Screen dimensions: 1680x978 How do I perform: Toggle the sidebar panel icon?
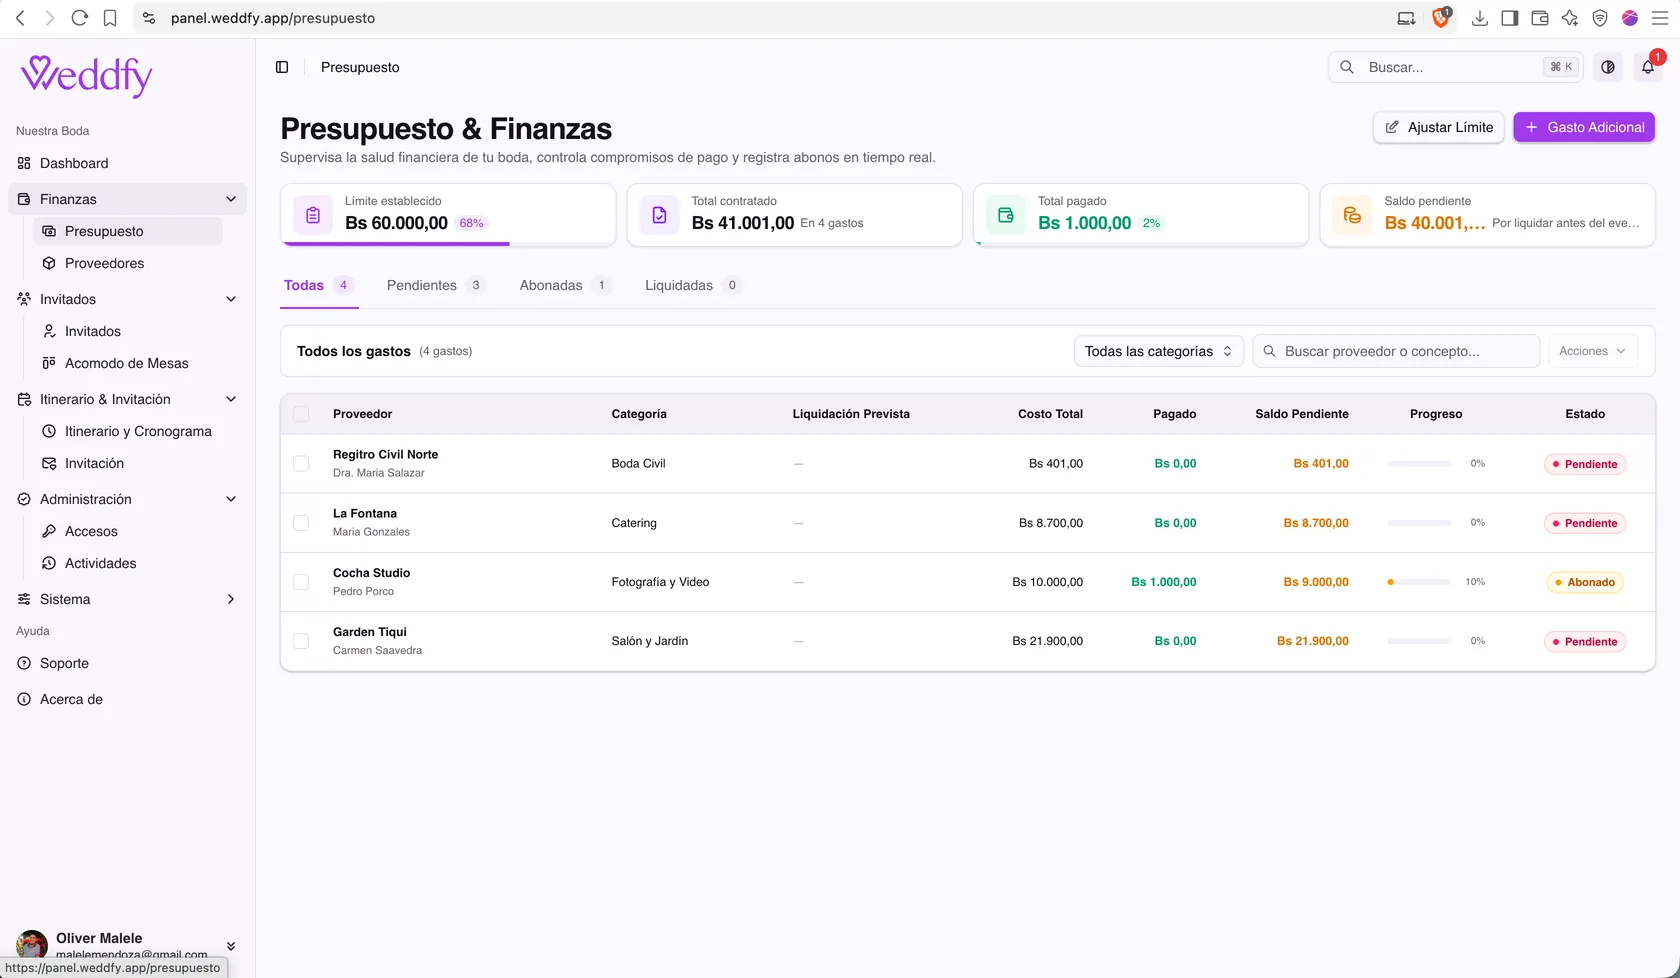tap(282, 67)
